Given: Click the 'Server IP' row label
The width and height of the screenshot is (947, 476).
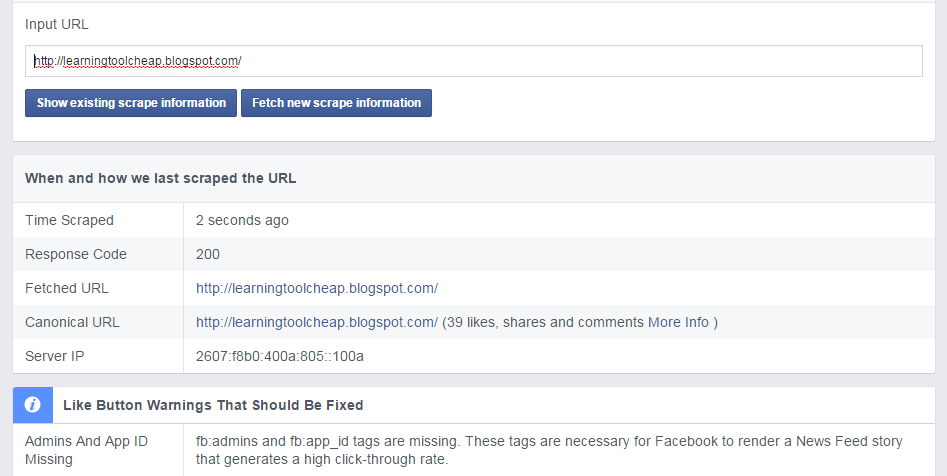Looking at the screenshot, I should pos(55,356).
